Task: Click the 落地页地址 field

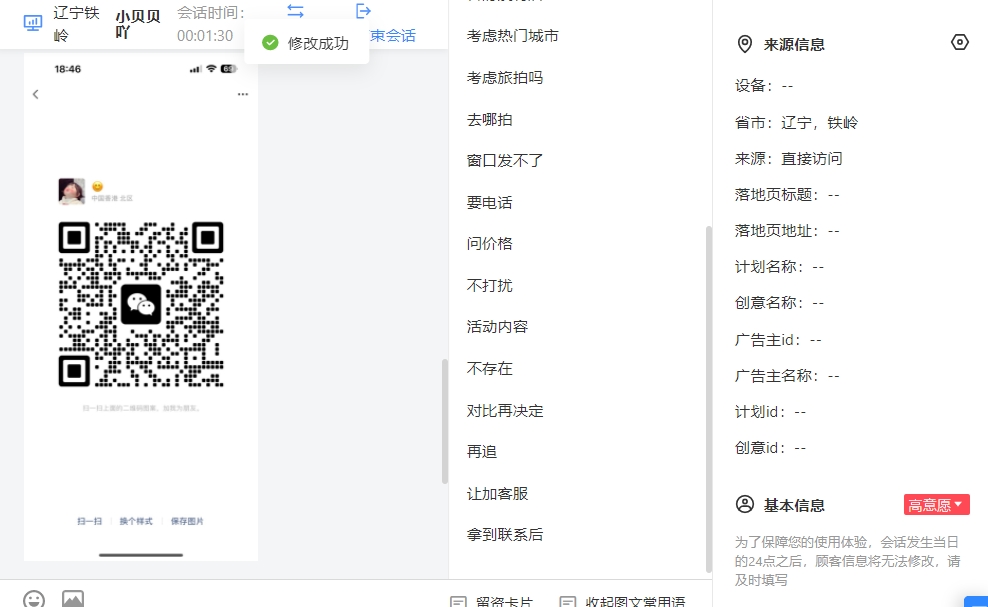Action: point(787,231)
